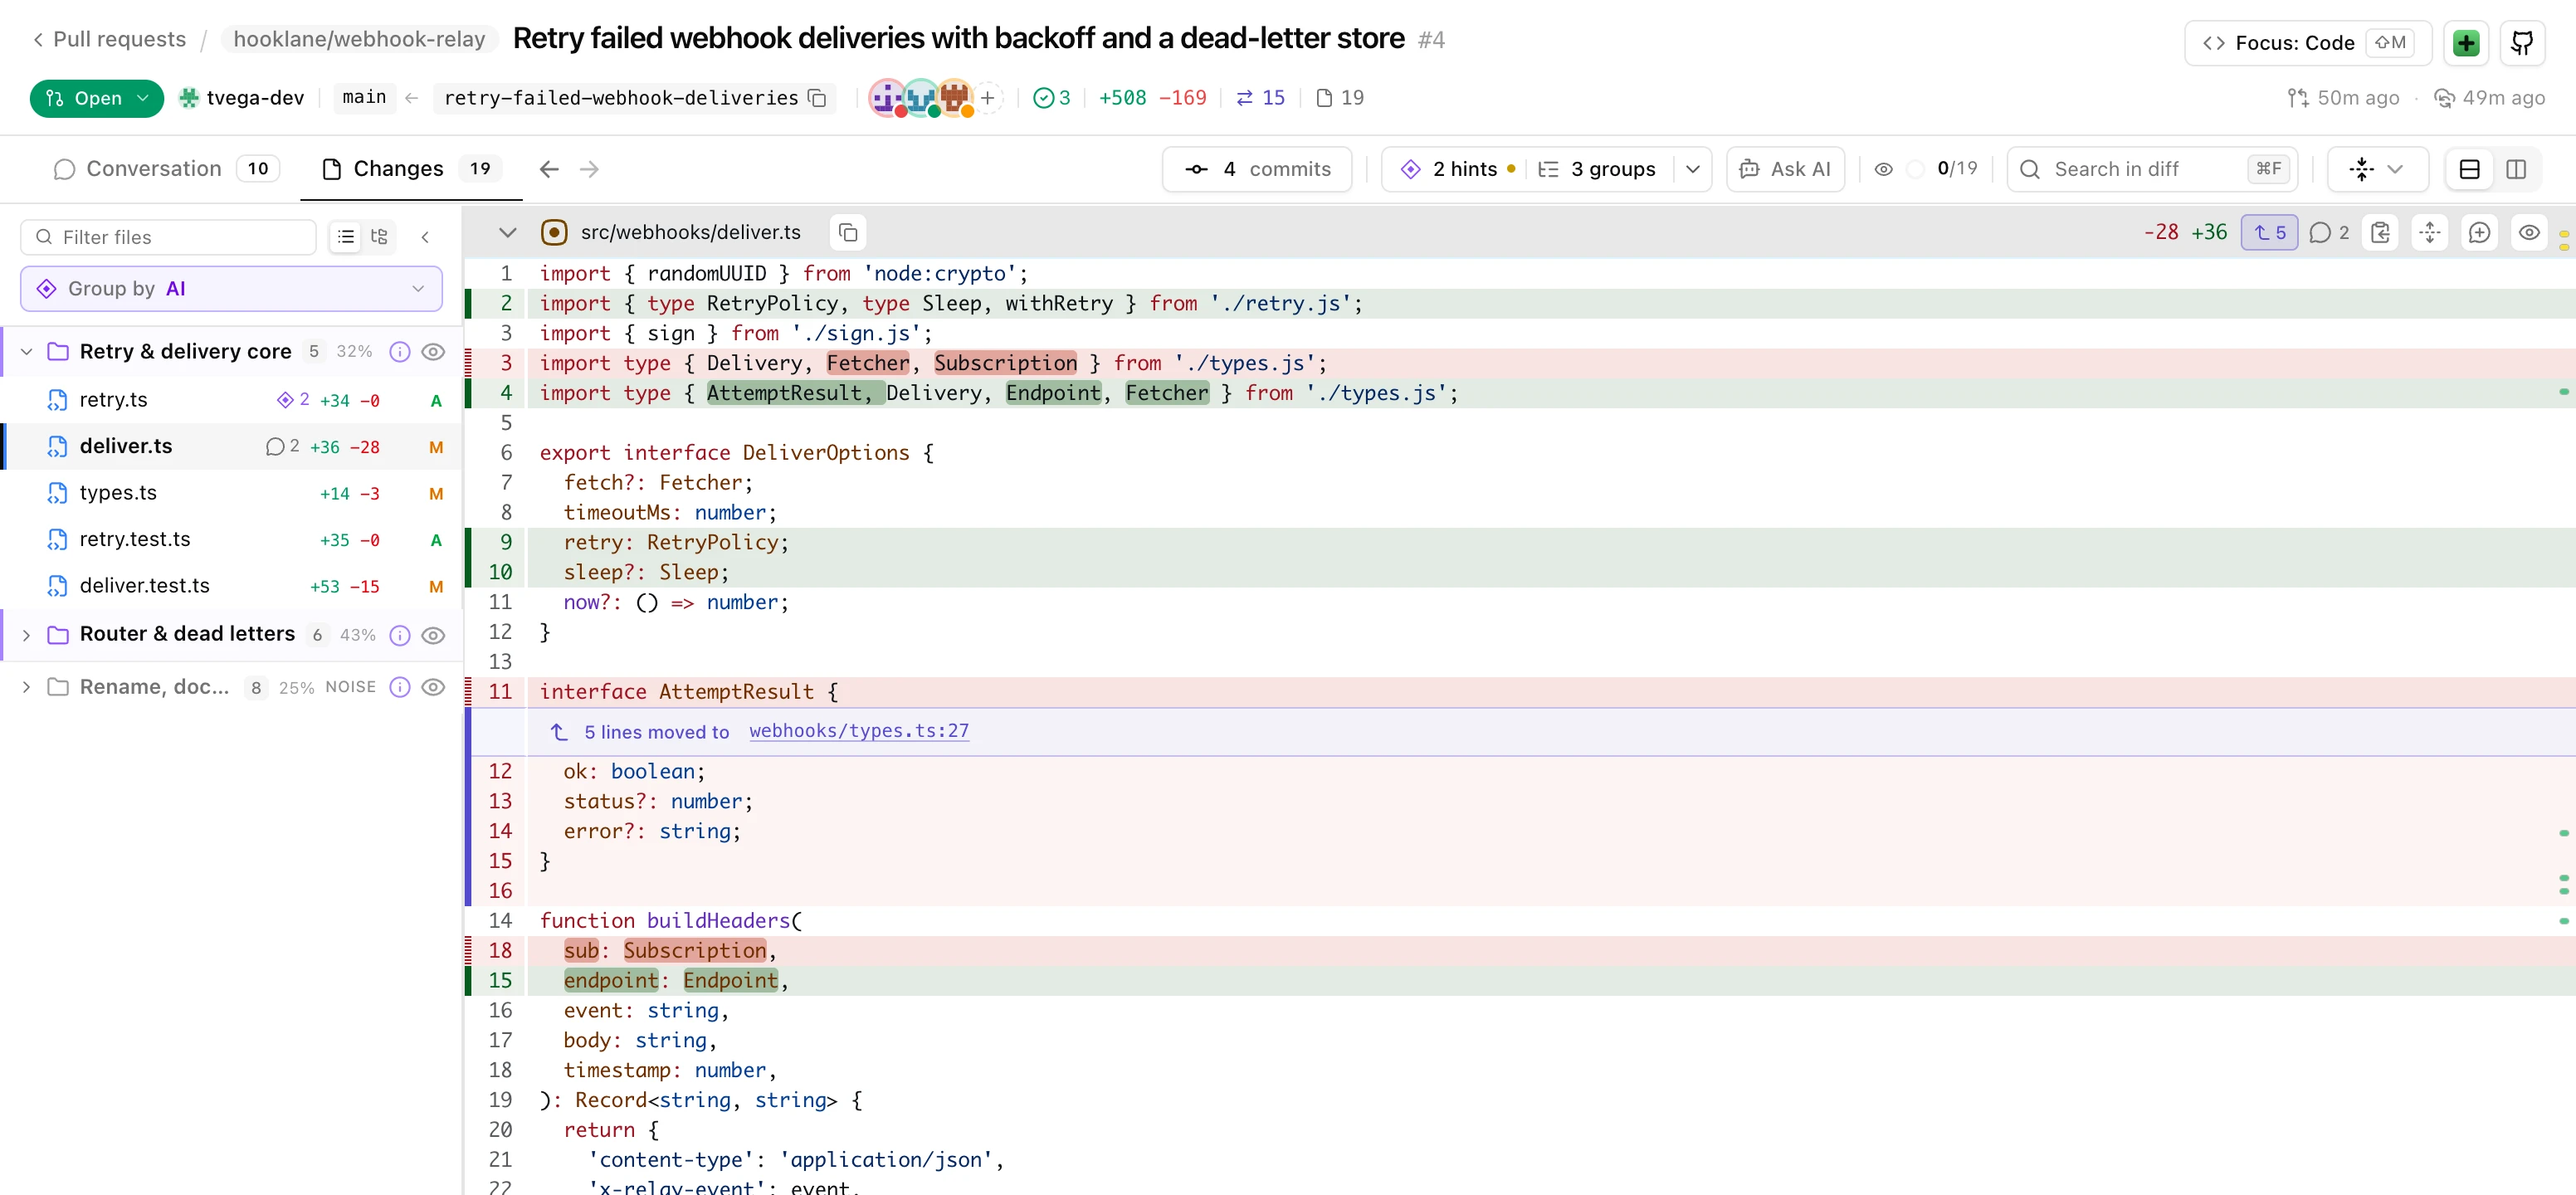Open the hints and groups dropdown arrow
Viewport: 2576px width, 1195px height.
pos(1692,169)
